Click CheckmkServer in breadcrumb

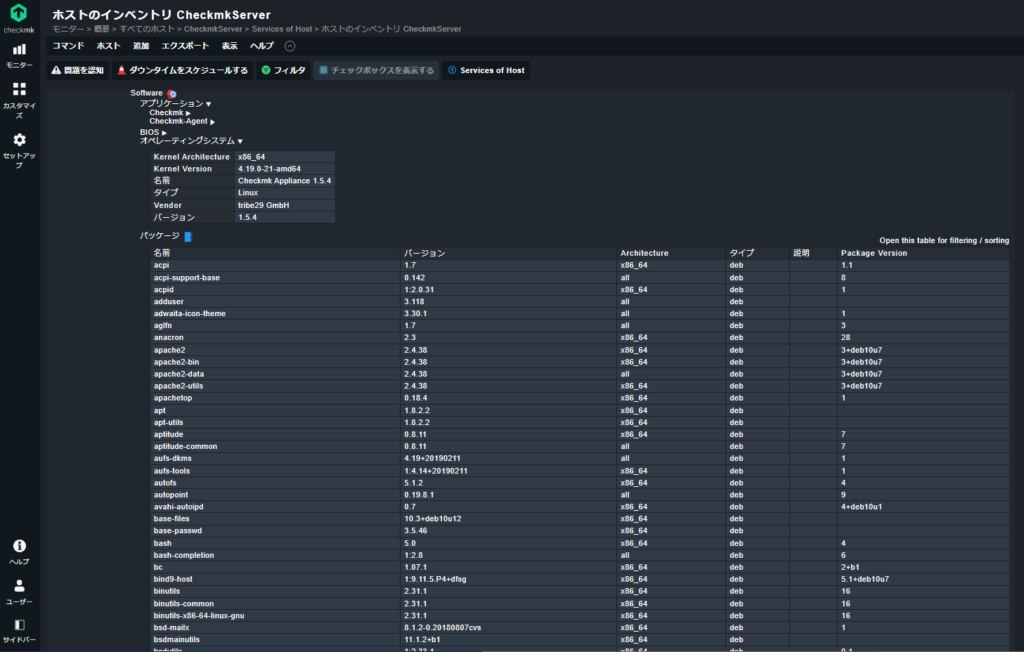213,29
